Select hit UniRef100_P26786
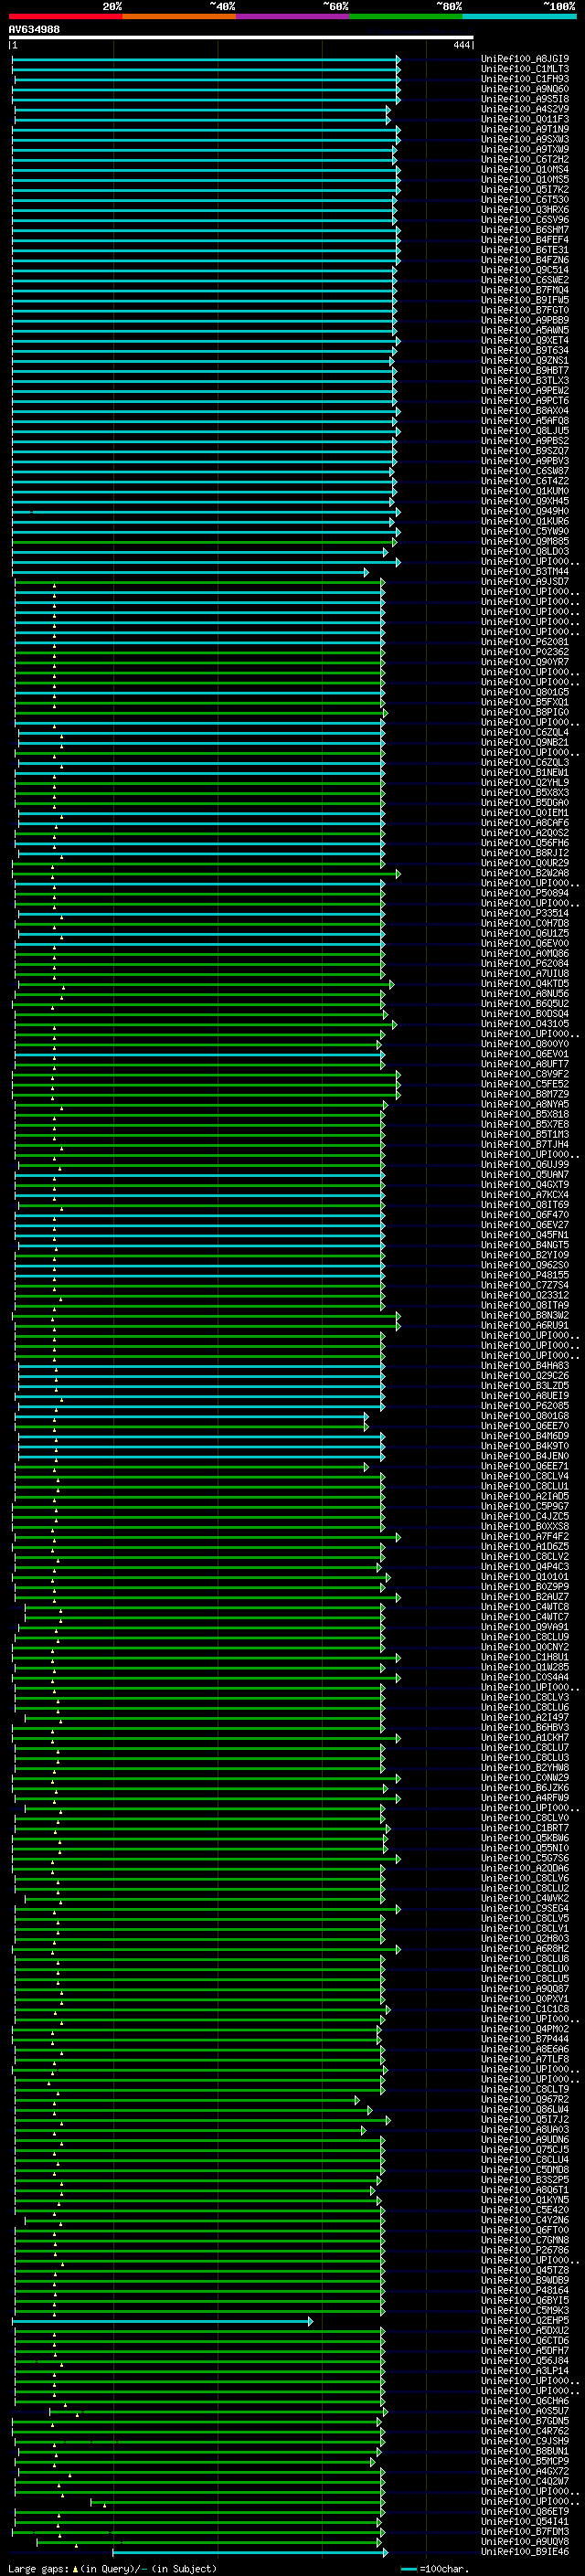 click(x=525, y=2251)
